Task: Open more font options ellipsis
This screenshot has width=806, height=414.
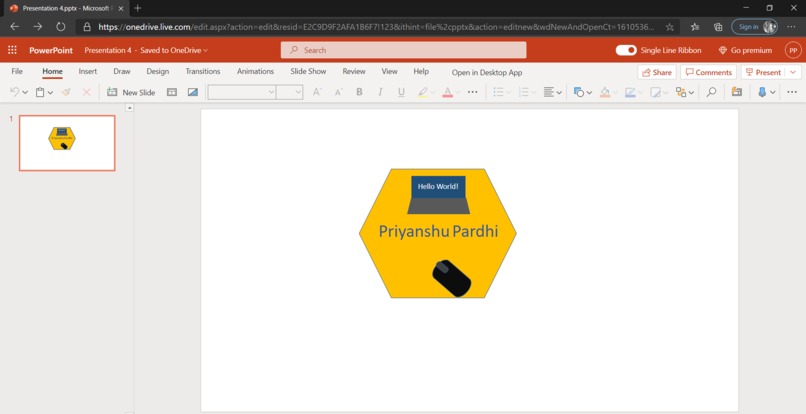Action: 472,92
